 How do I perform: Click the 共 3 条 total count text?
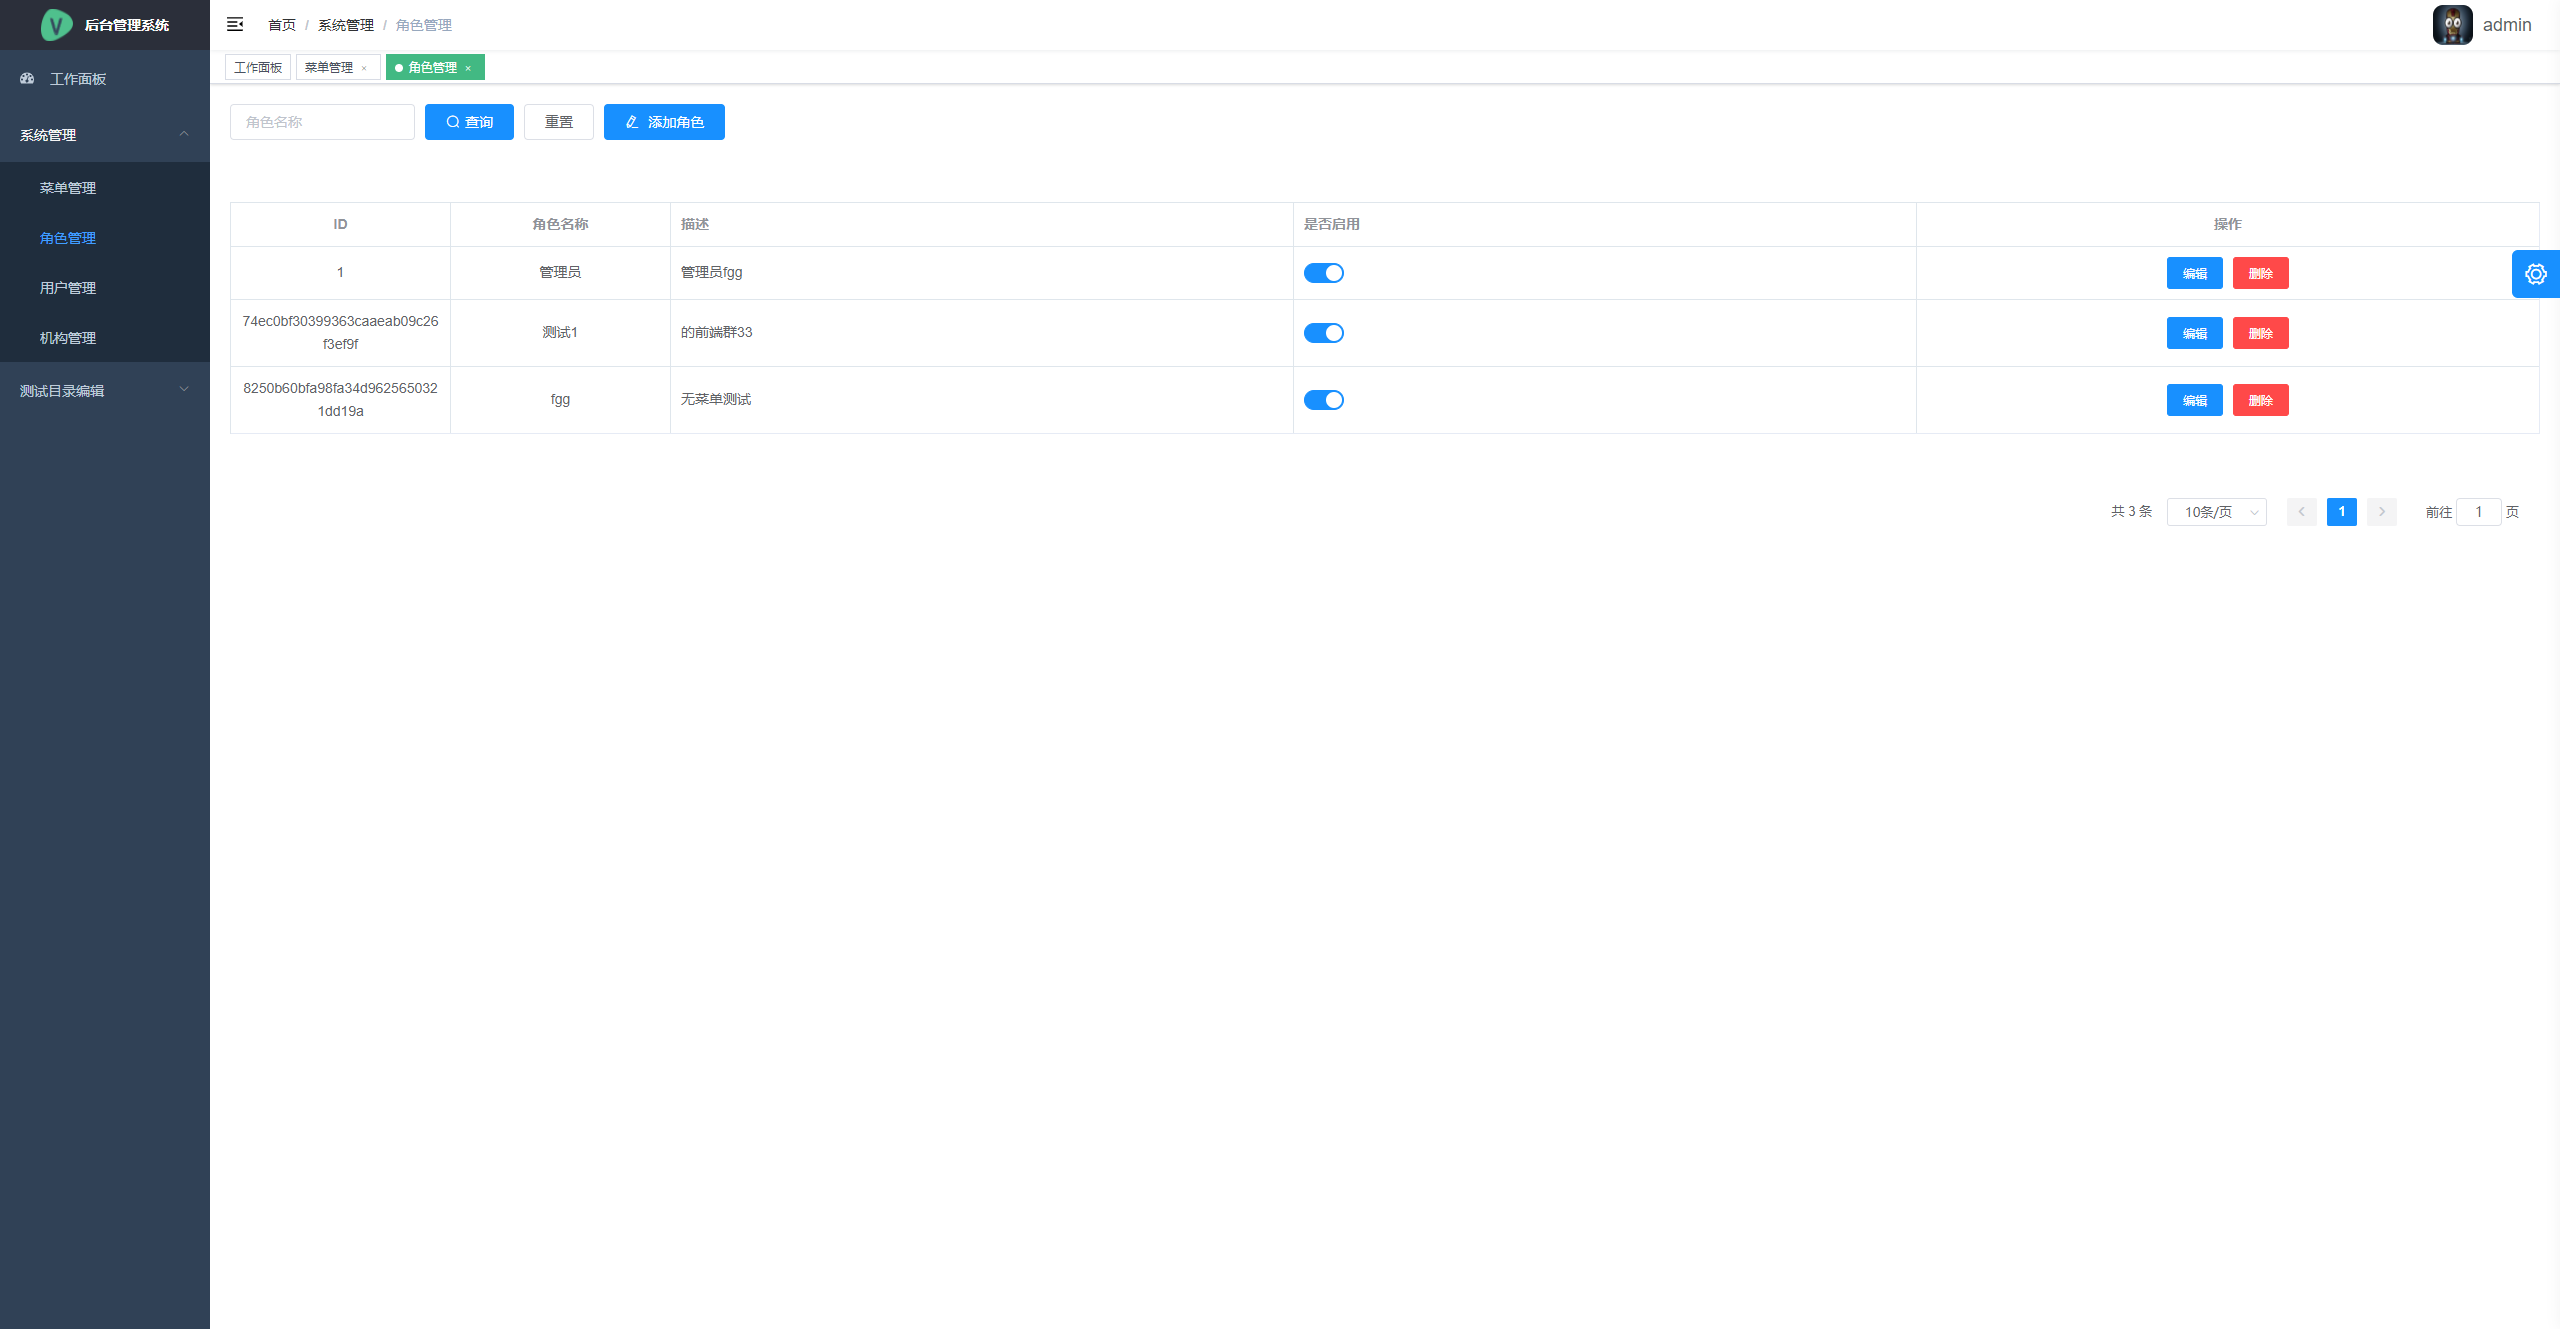coord(2131,511)
